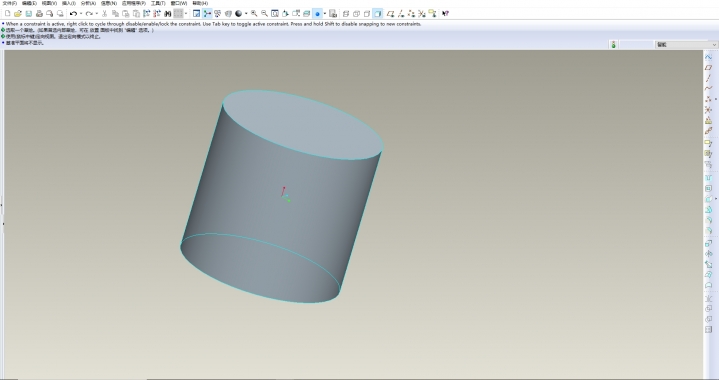Click the new document button
Image resolution: width=719 pixels, height=380 pixels.
click(x=7, y=14)
